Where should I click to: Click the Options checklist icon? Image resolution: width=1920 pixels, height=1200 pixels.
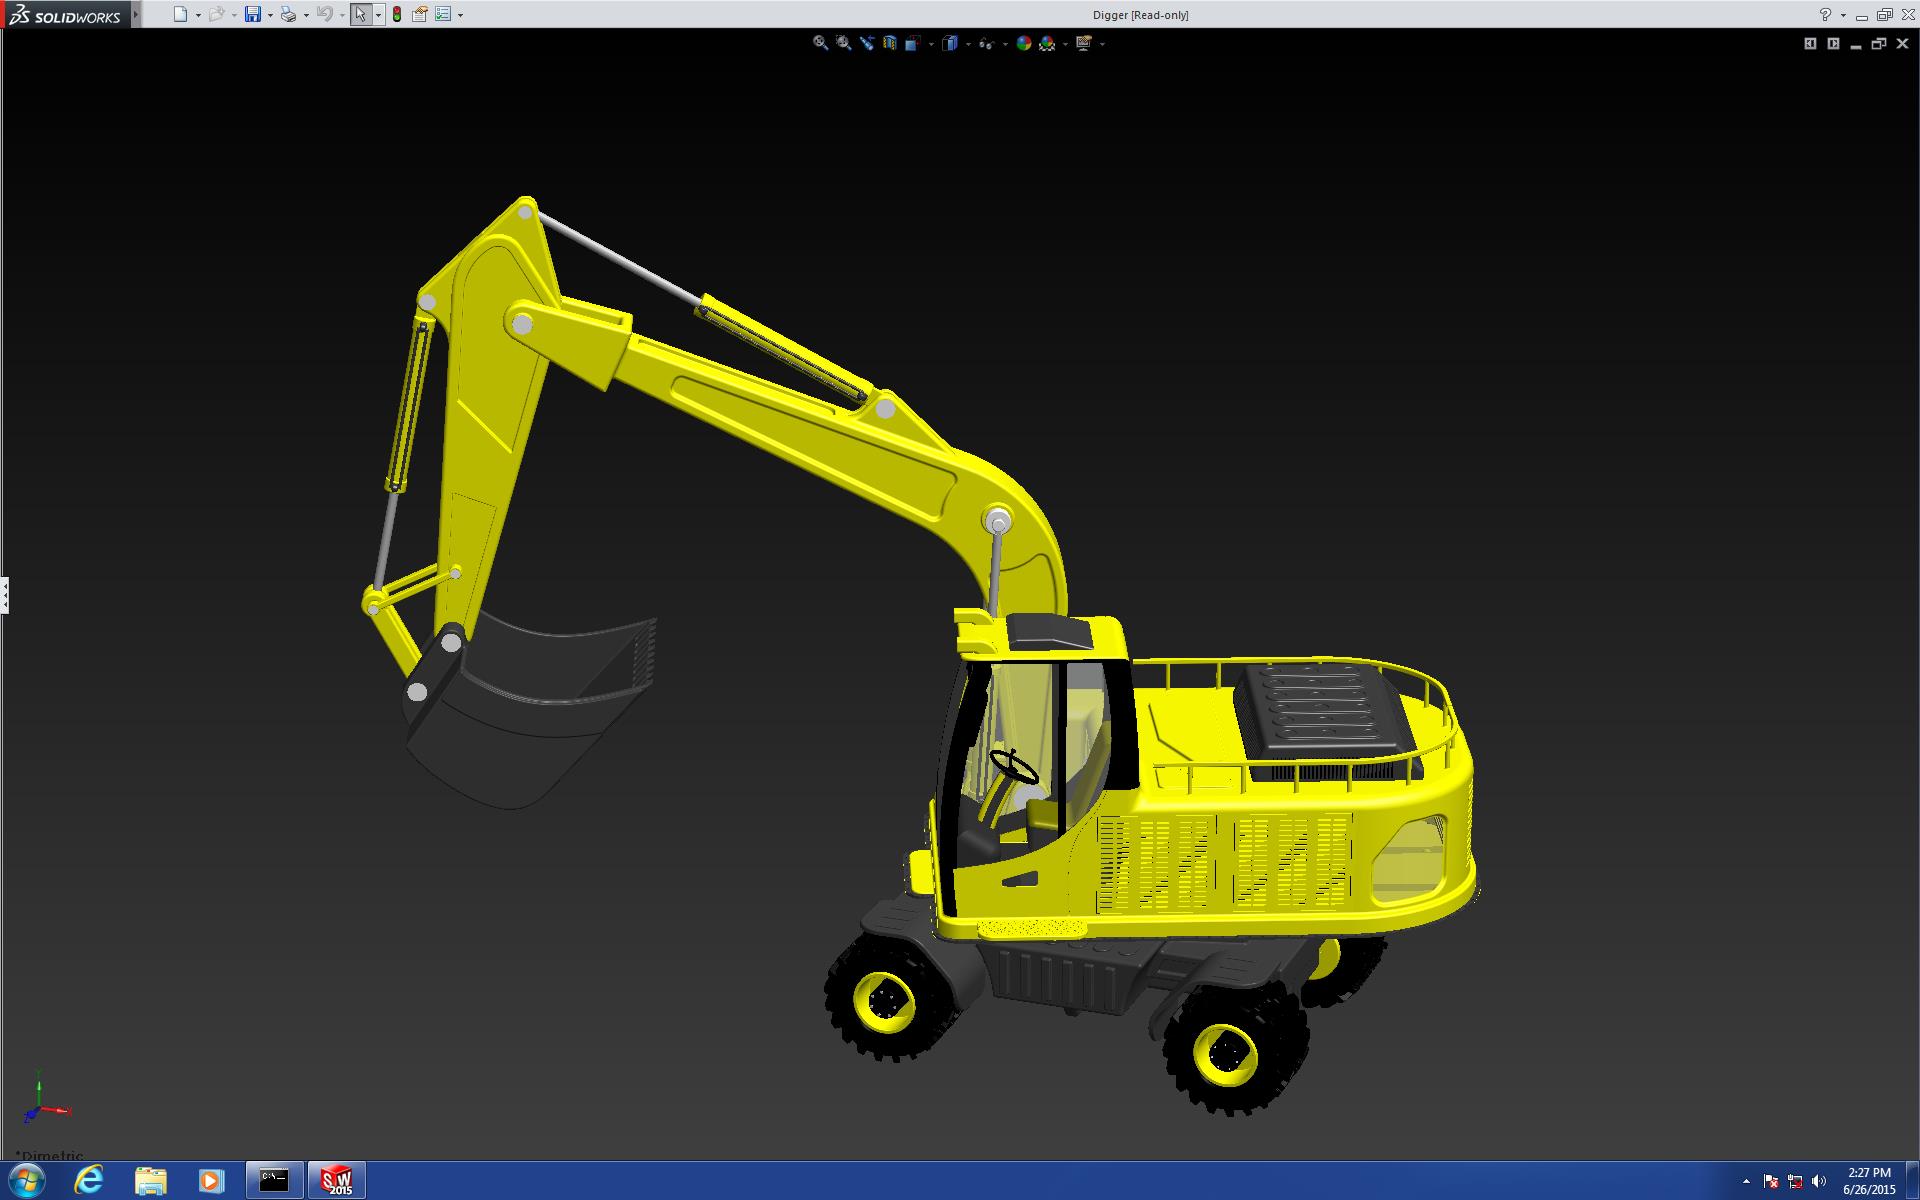[443, 14]
